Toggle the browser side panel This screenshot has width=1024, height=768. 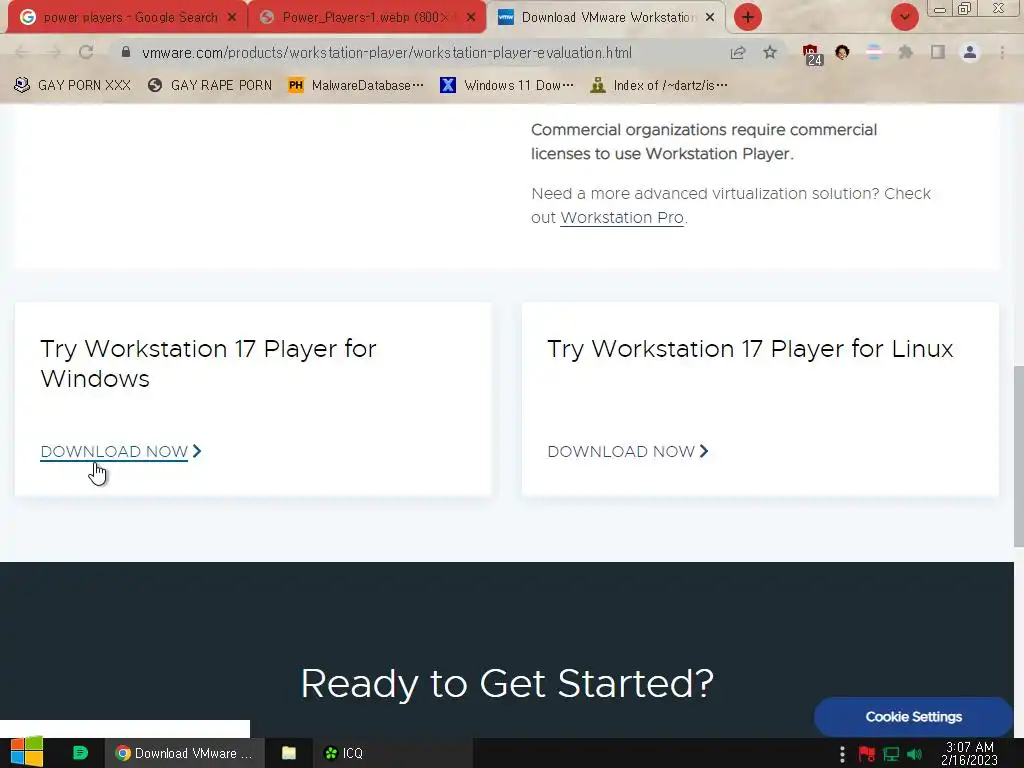[x=938, y=53]
